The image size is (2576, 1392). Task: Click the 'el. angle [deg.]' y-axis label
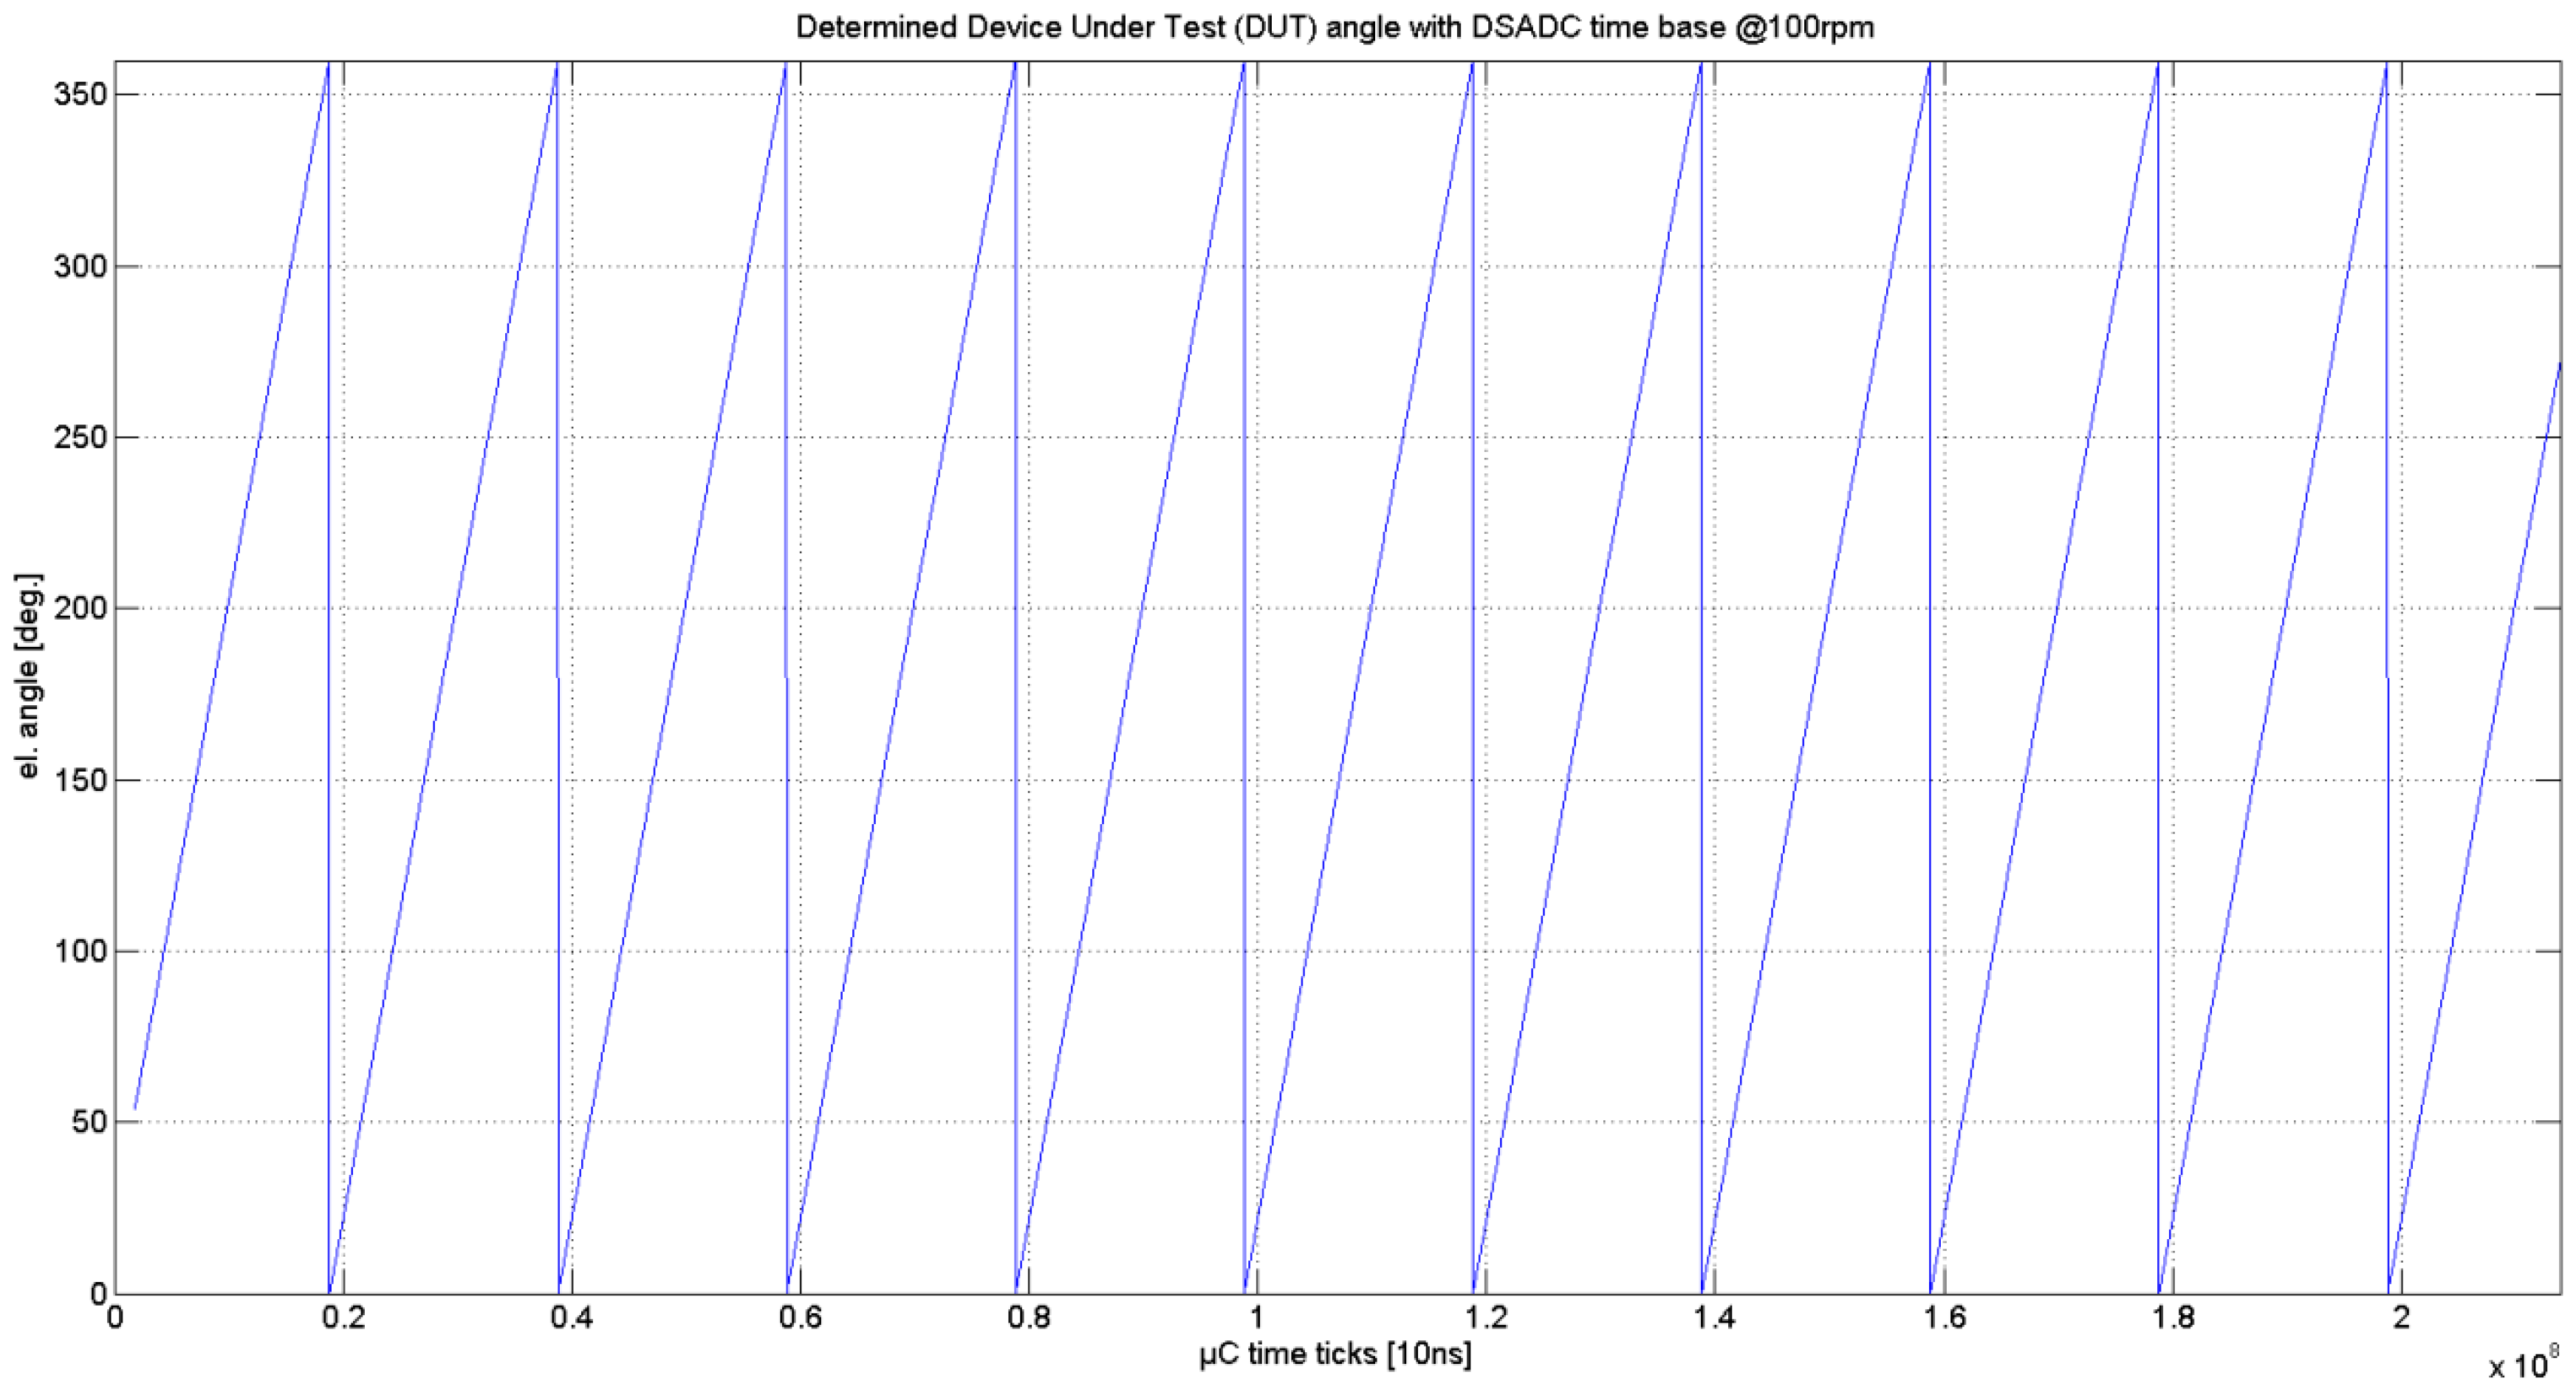click(x=29, y=677)
